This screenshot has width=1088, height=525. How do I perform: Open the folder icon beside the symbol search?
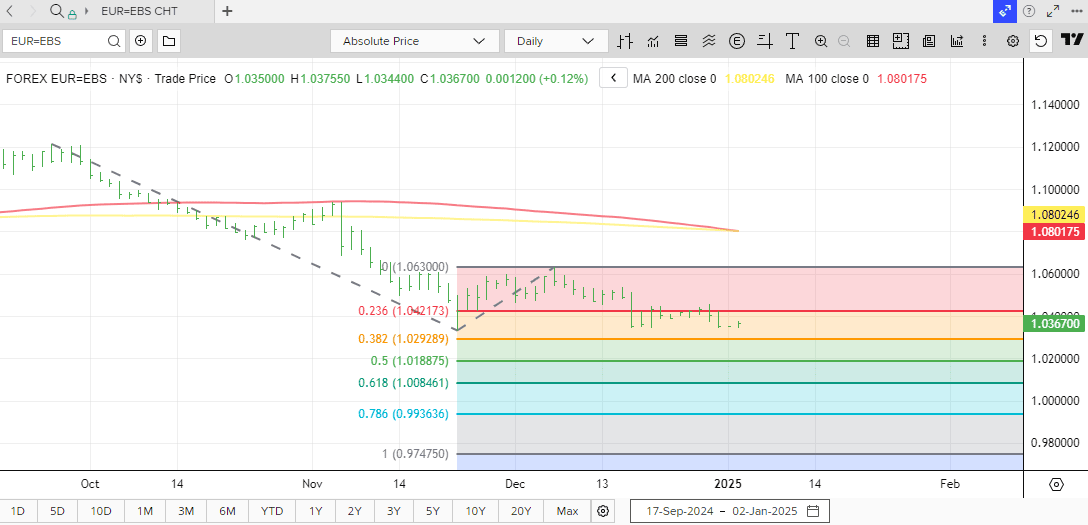tap(168, 41)
